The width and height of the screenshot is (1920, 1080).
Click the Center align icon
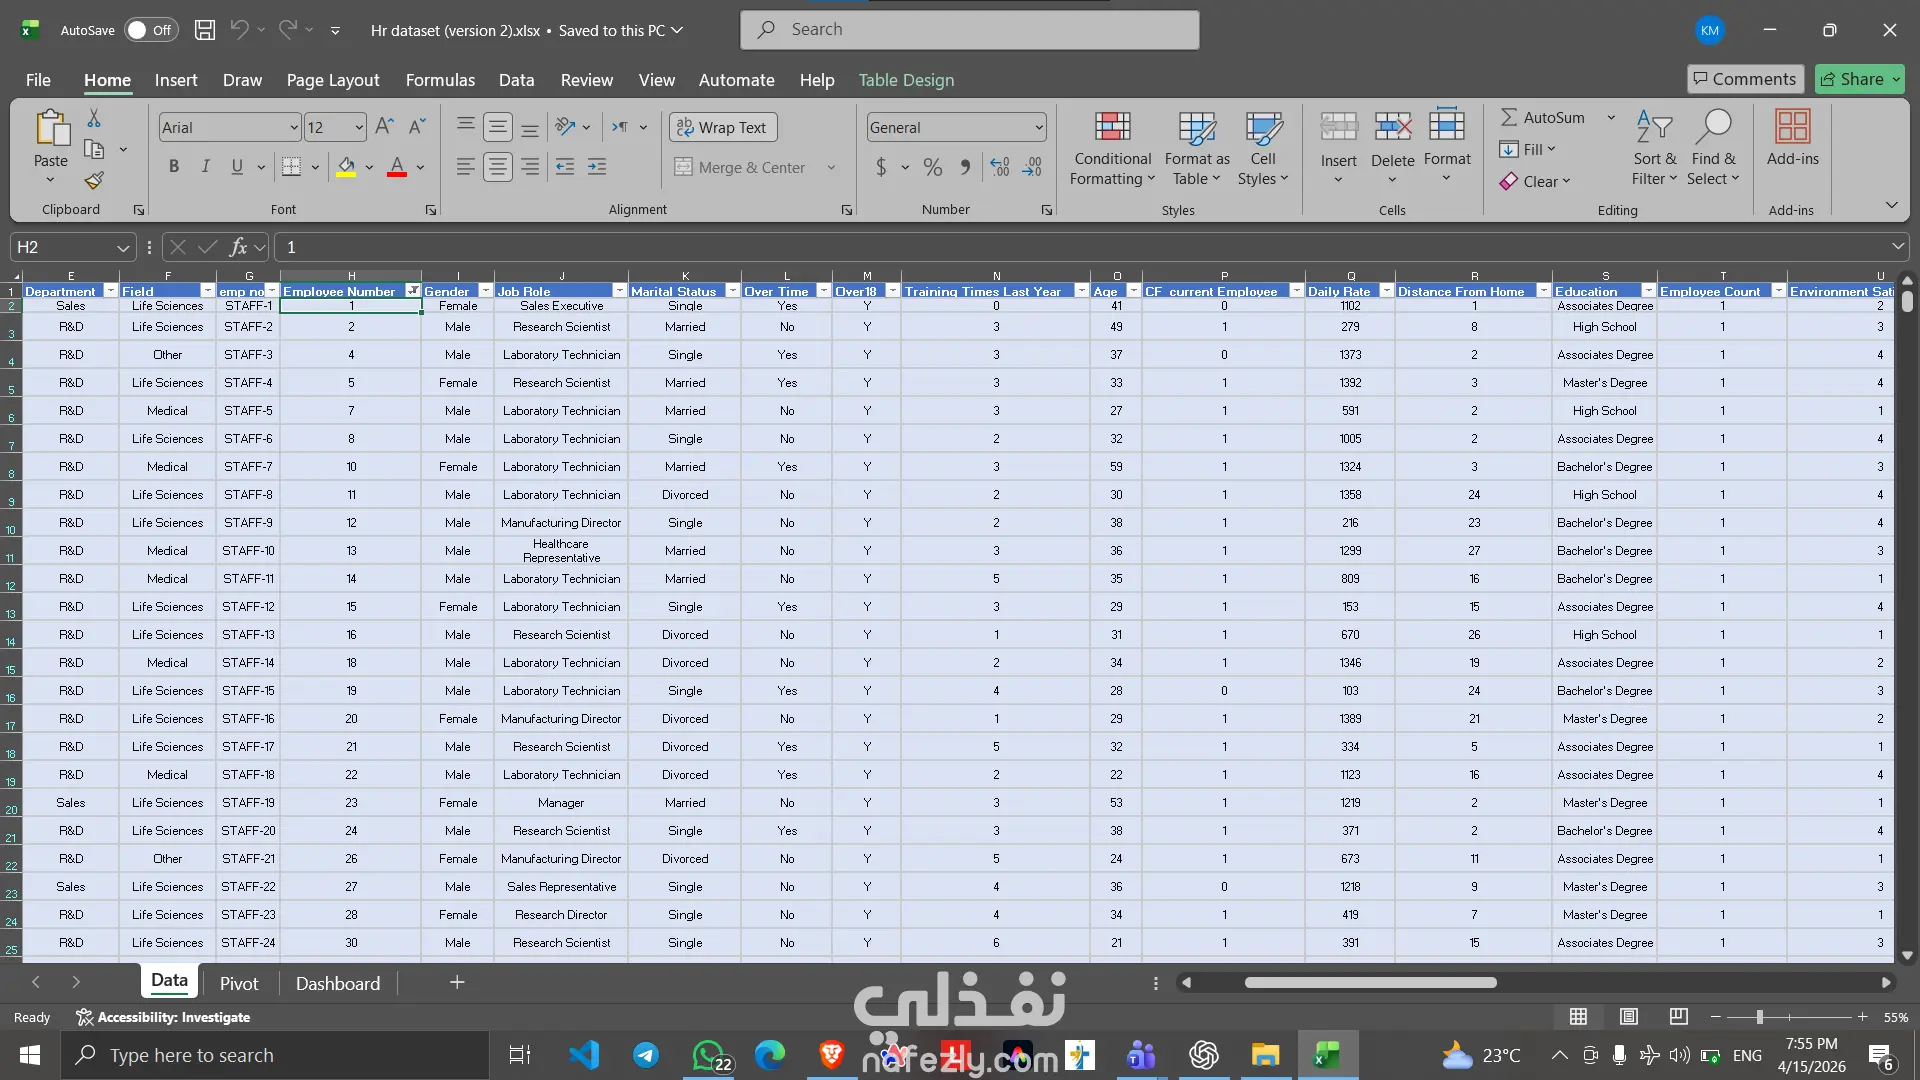(x=497, y=168)
